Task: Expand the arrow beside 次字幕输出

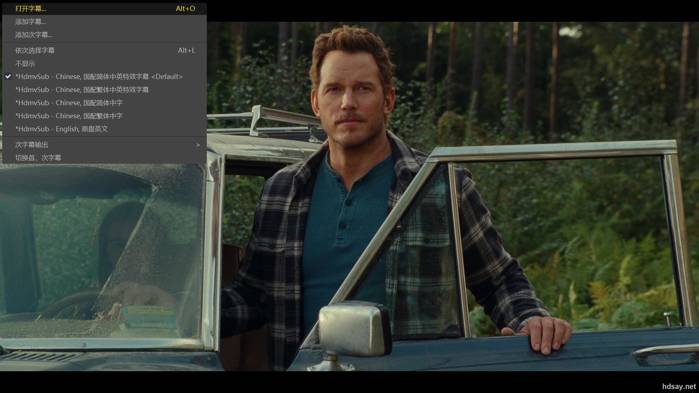Action: (198, 144)
